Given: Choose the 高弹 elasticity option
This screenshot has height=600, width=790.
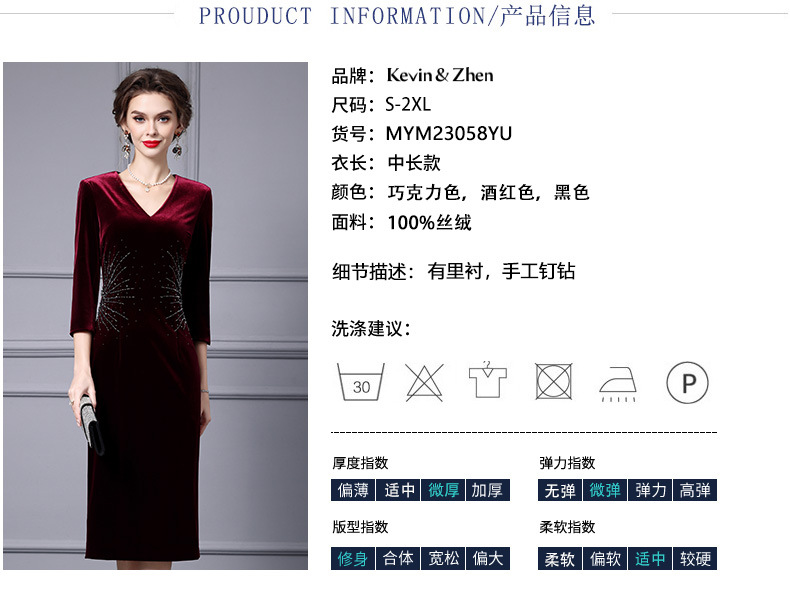Looking at the screenshot, I should click(x=695, y=490).
